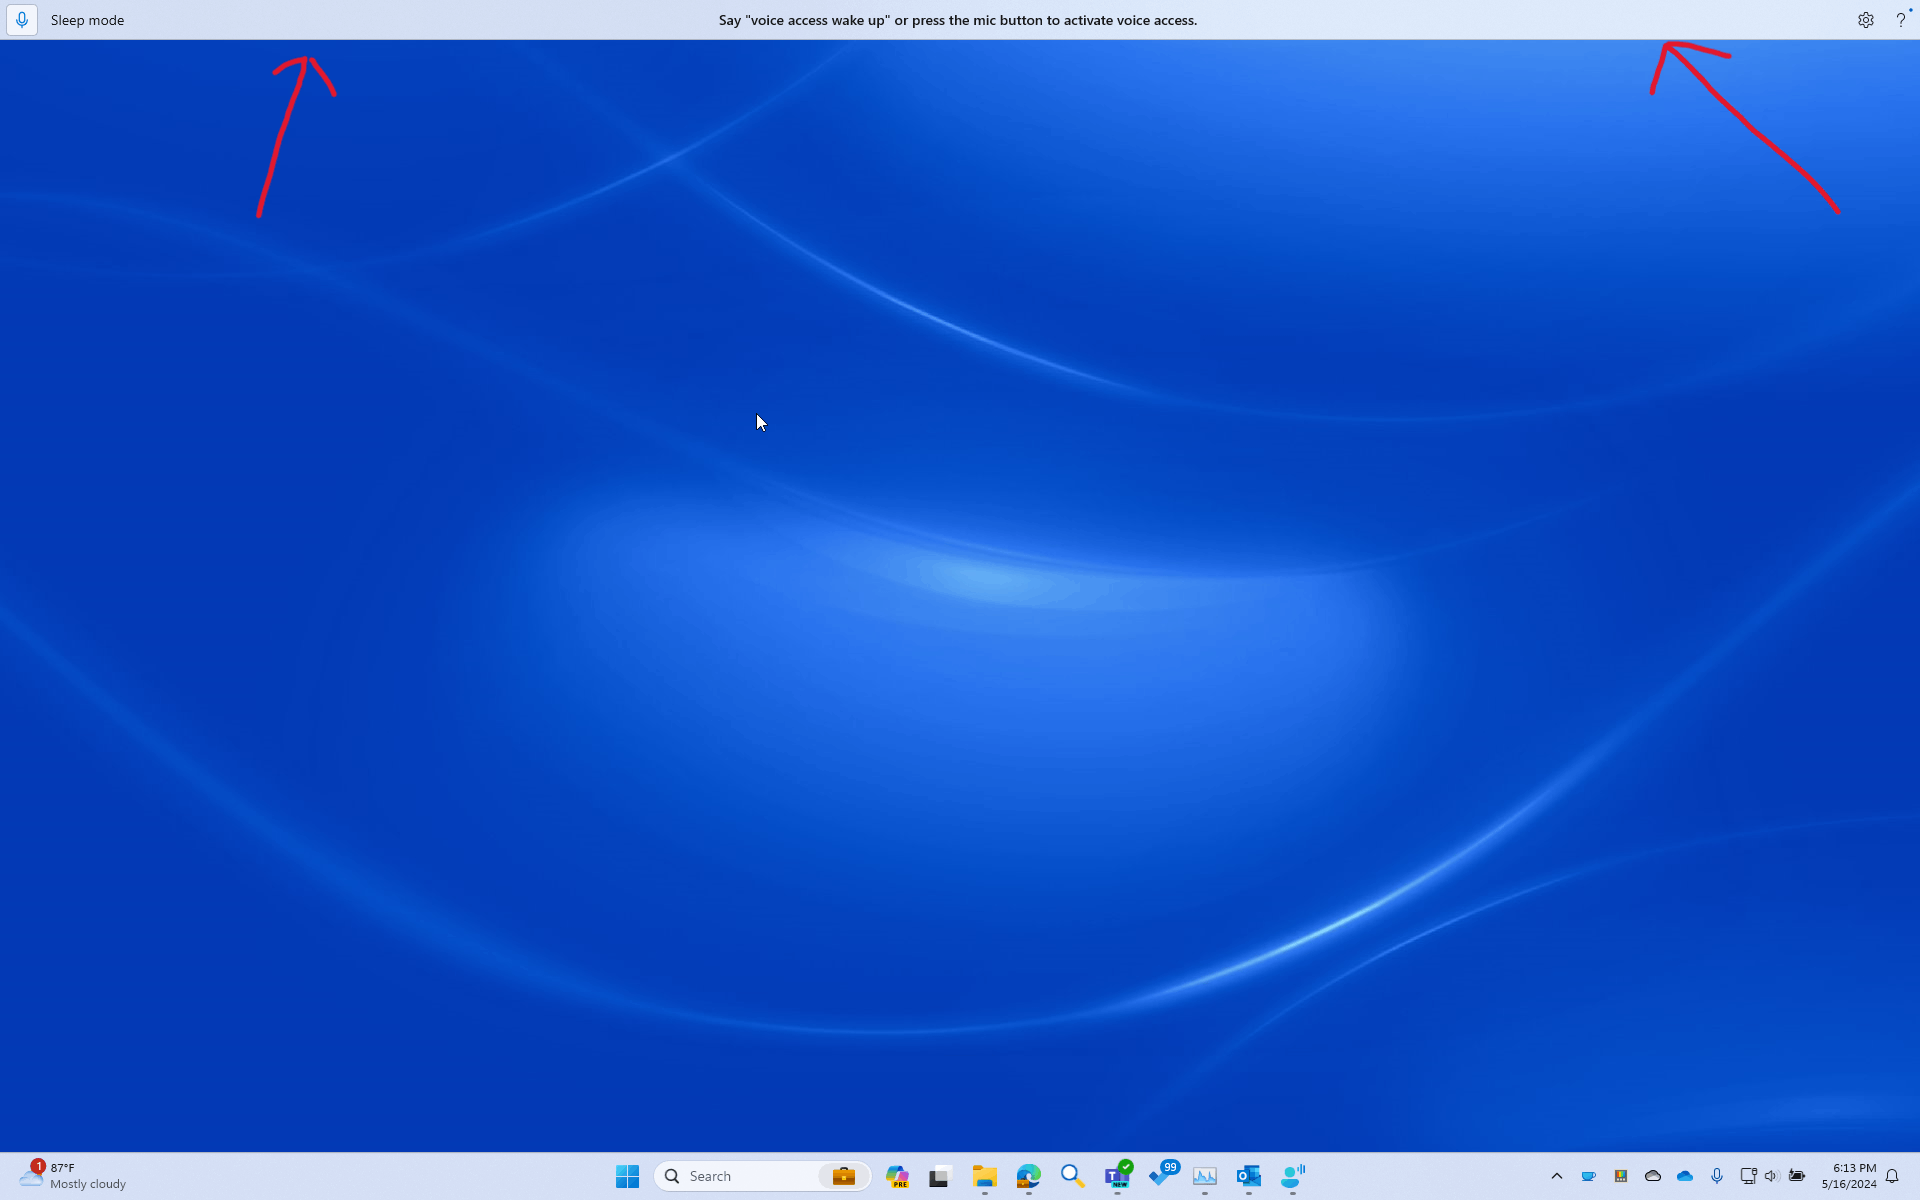Screen dimensions: 1920x1200
Task: Open Microsoft Edge from taskbar
Action: pyautogui.click(x=1028, y=1176)
